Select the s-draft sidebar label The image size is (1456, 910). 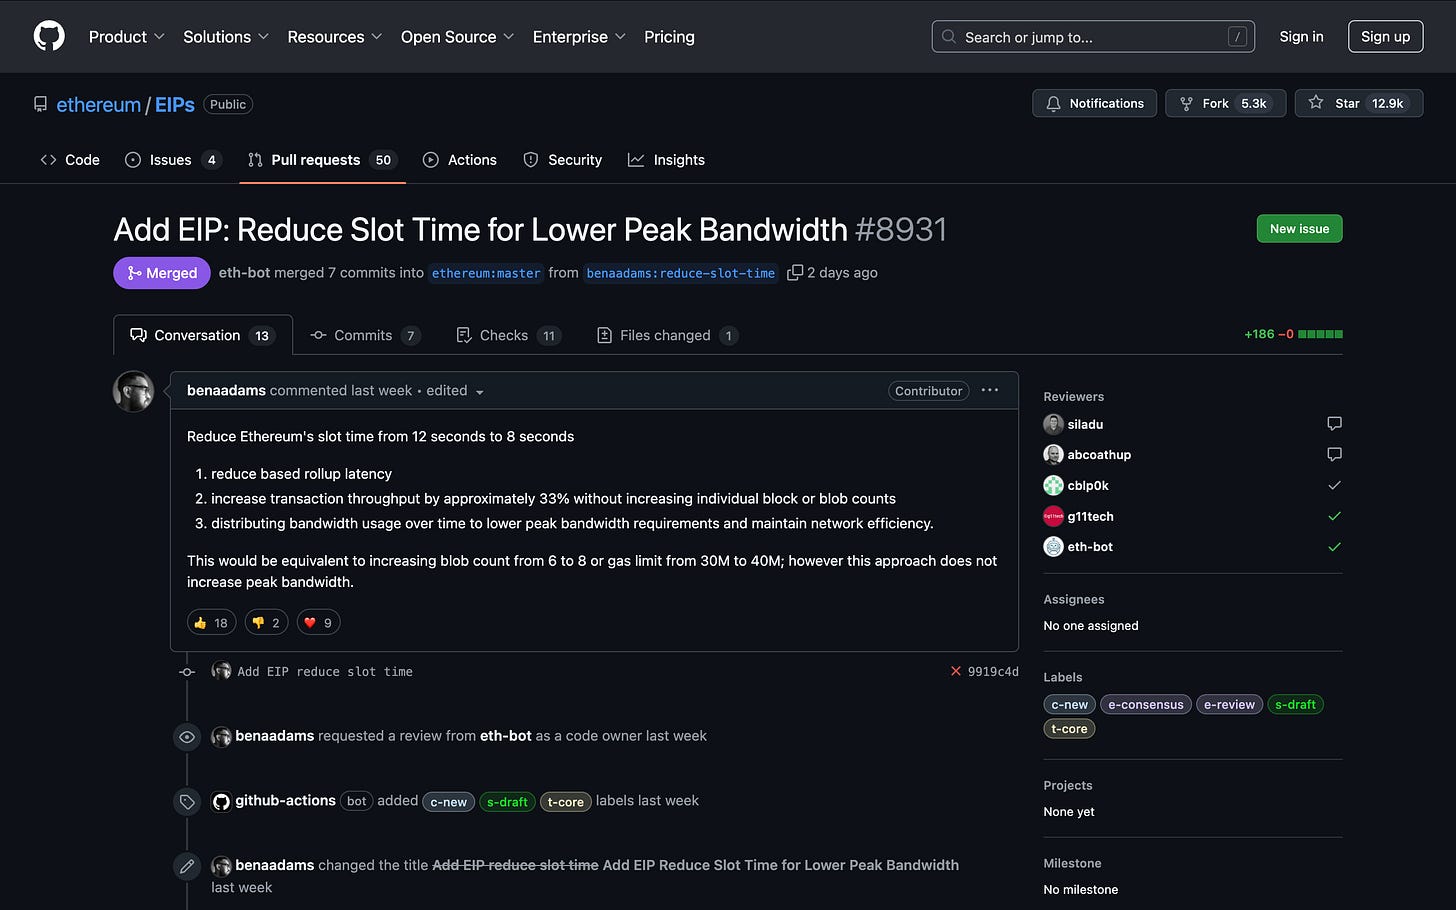click(1295, 705)
